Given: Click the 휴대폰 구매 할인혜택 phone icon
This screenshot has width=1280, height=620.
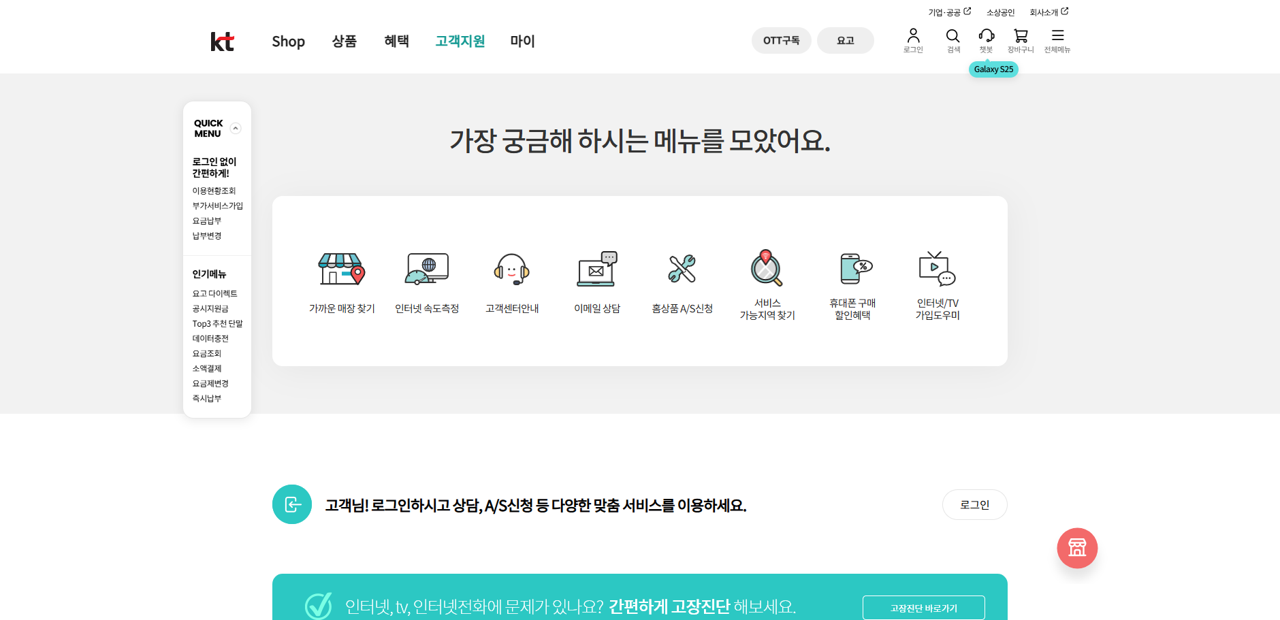Looking at the screenshot, I should click(x=851, y=268).
